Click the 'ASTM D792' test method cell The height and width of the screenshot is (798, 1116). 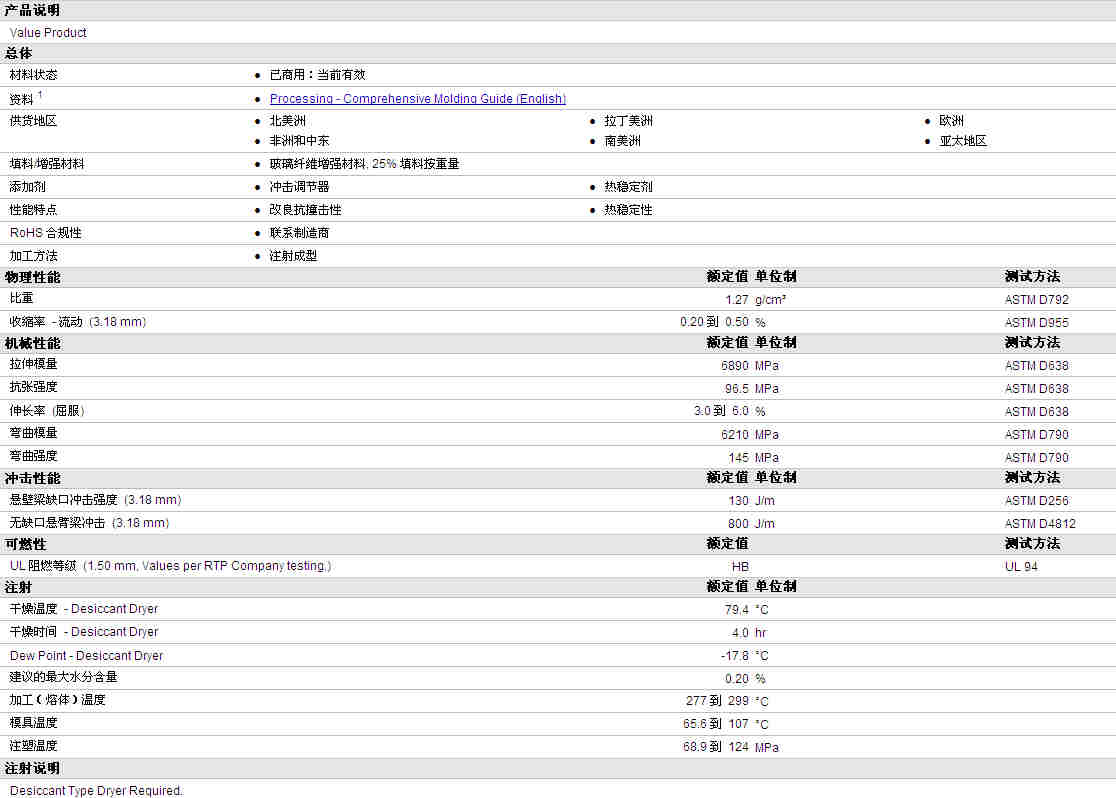point(1036,300)
